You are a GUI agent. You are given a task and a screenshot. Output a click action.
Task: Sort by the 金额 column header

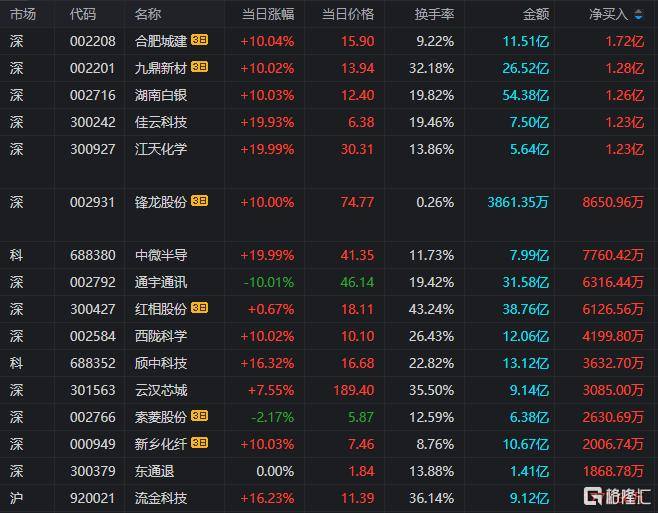click(535, 15)
